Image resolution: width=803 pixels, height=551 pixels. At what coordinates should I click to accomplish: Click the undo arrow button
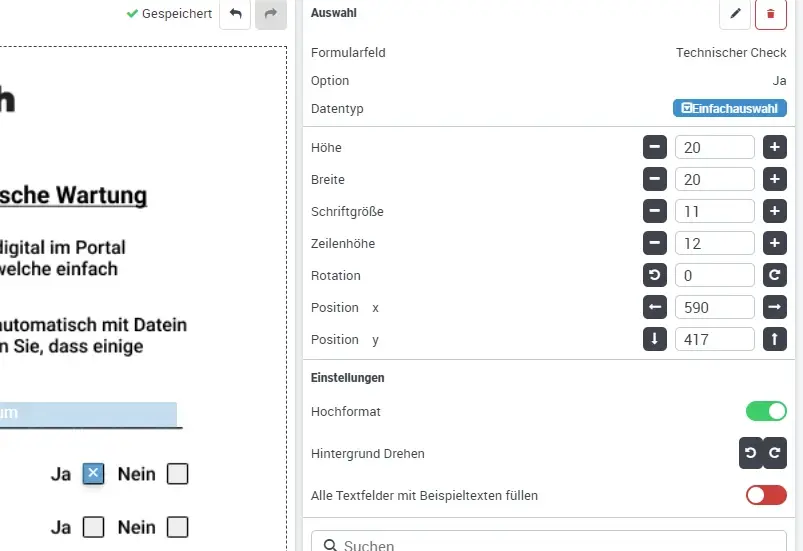(x=235, y=14)
